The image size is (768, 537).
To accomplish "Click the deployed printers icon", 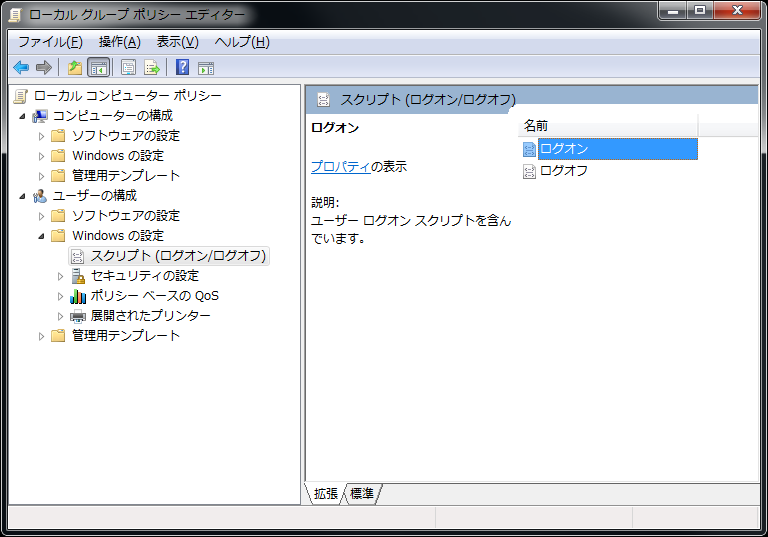I will point(78,316).
